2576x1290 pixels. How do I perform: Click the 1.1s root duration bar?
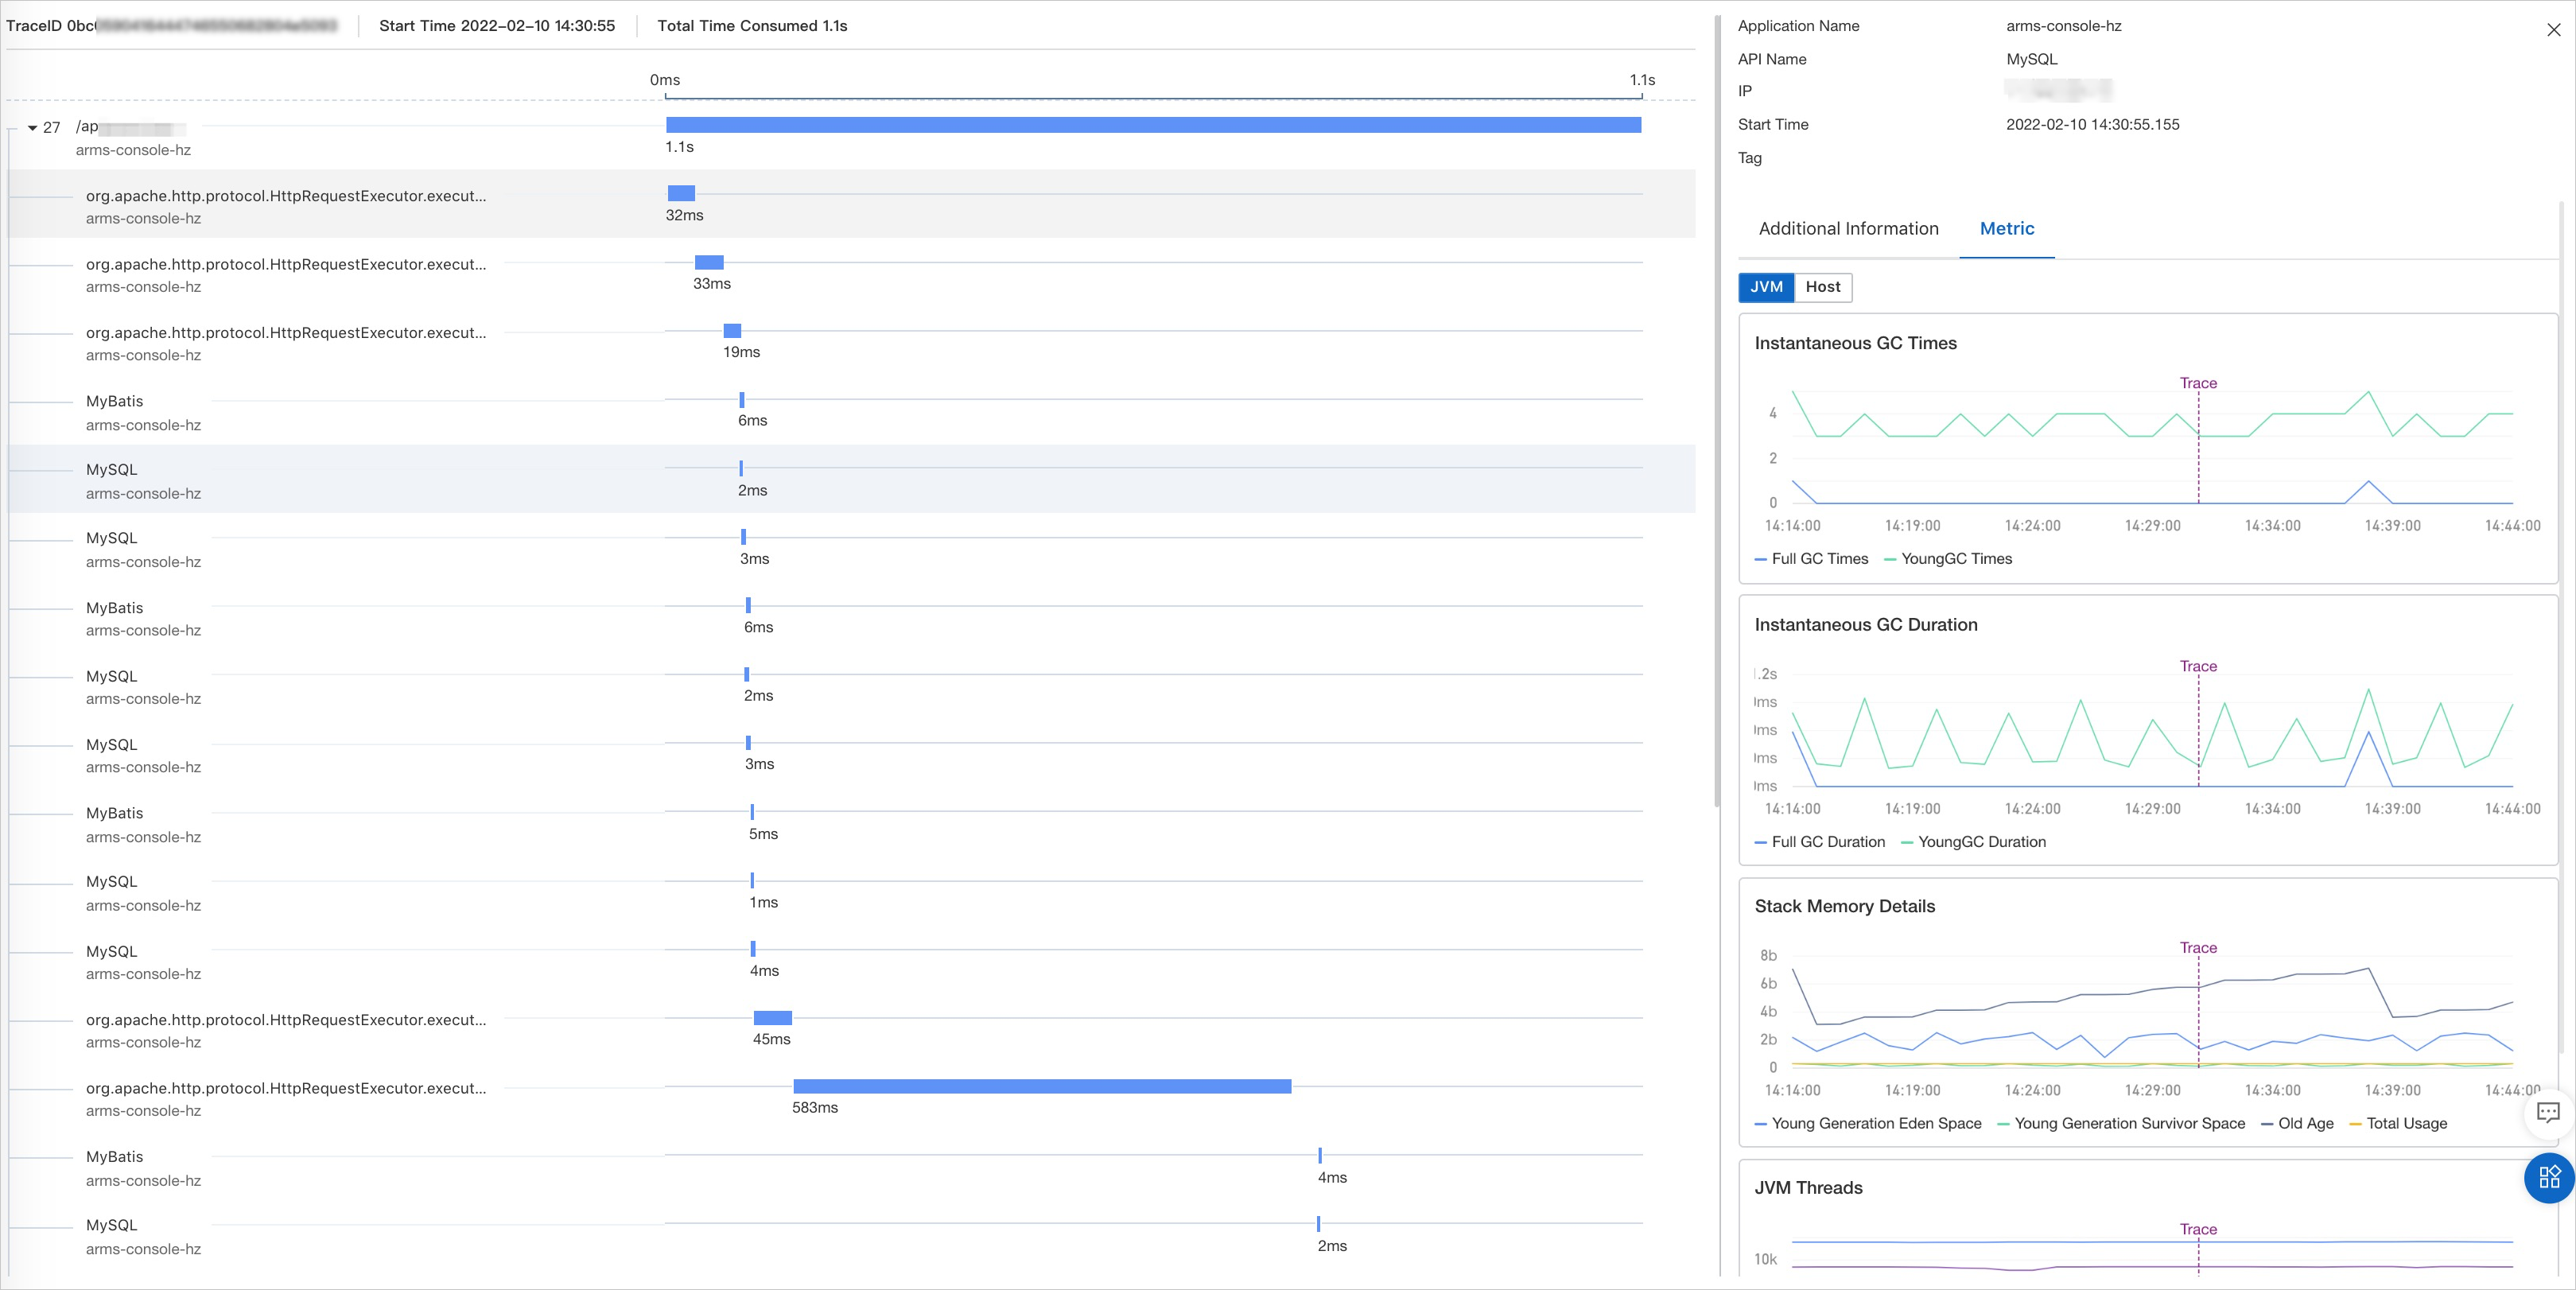tap(1152, 126)
